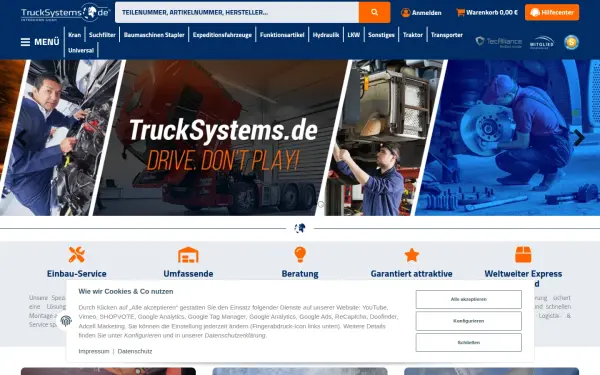Click the Umfassende heading
This screenshot has height=375, width=600.
tap(188, 274)
